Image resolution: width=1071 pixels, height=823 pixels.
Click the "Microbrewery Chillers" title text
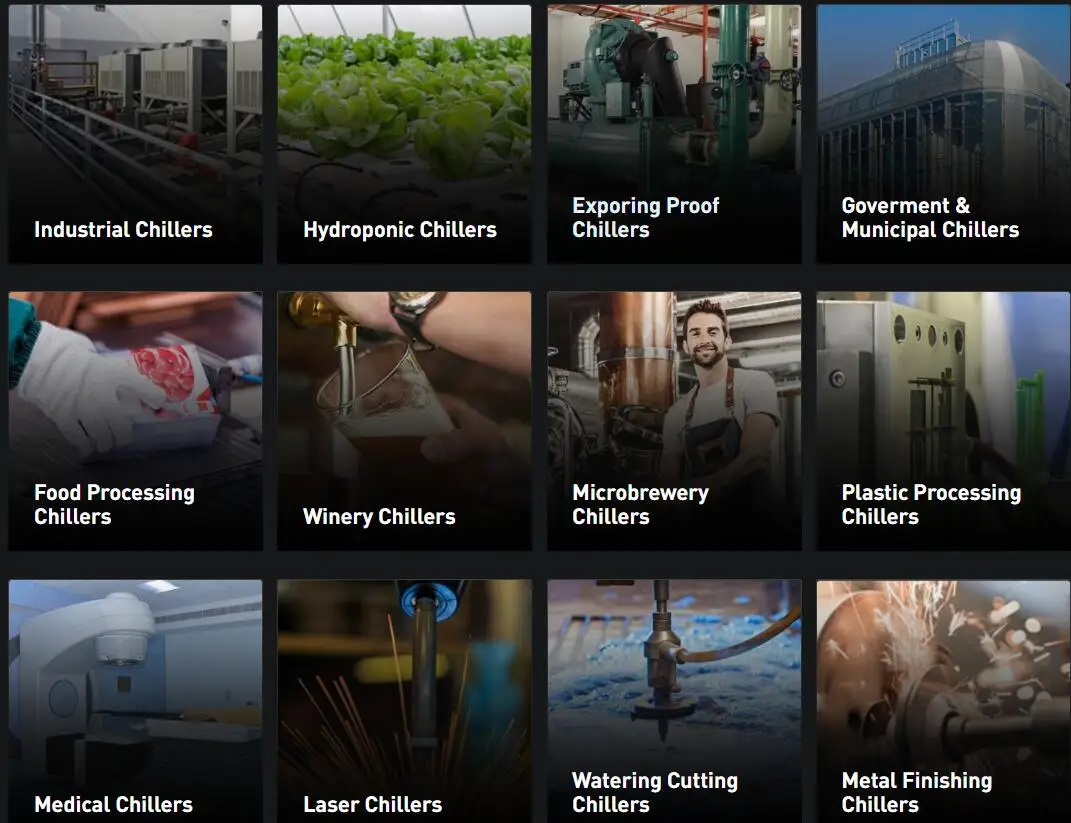coord(641,505)
